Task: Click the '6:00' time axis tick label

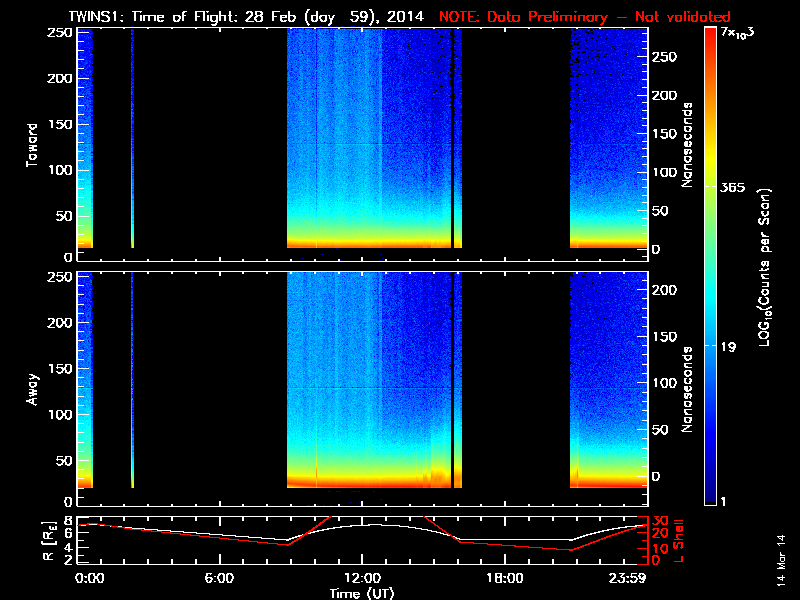Action: 218,577
